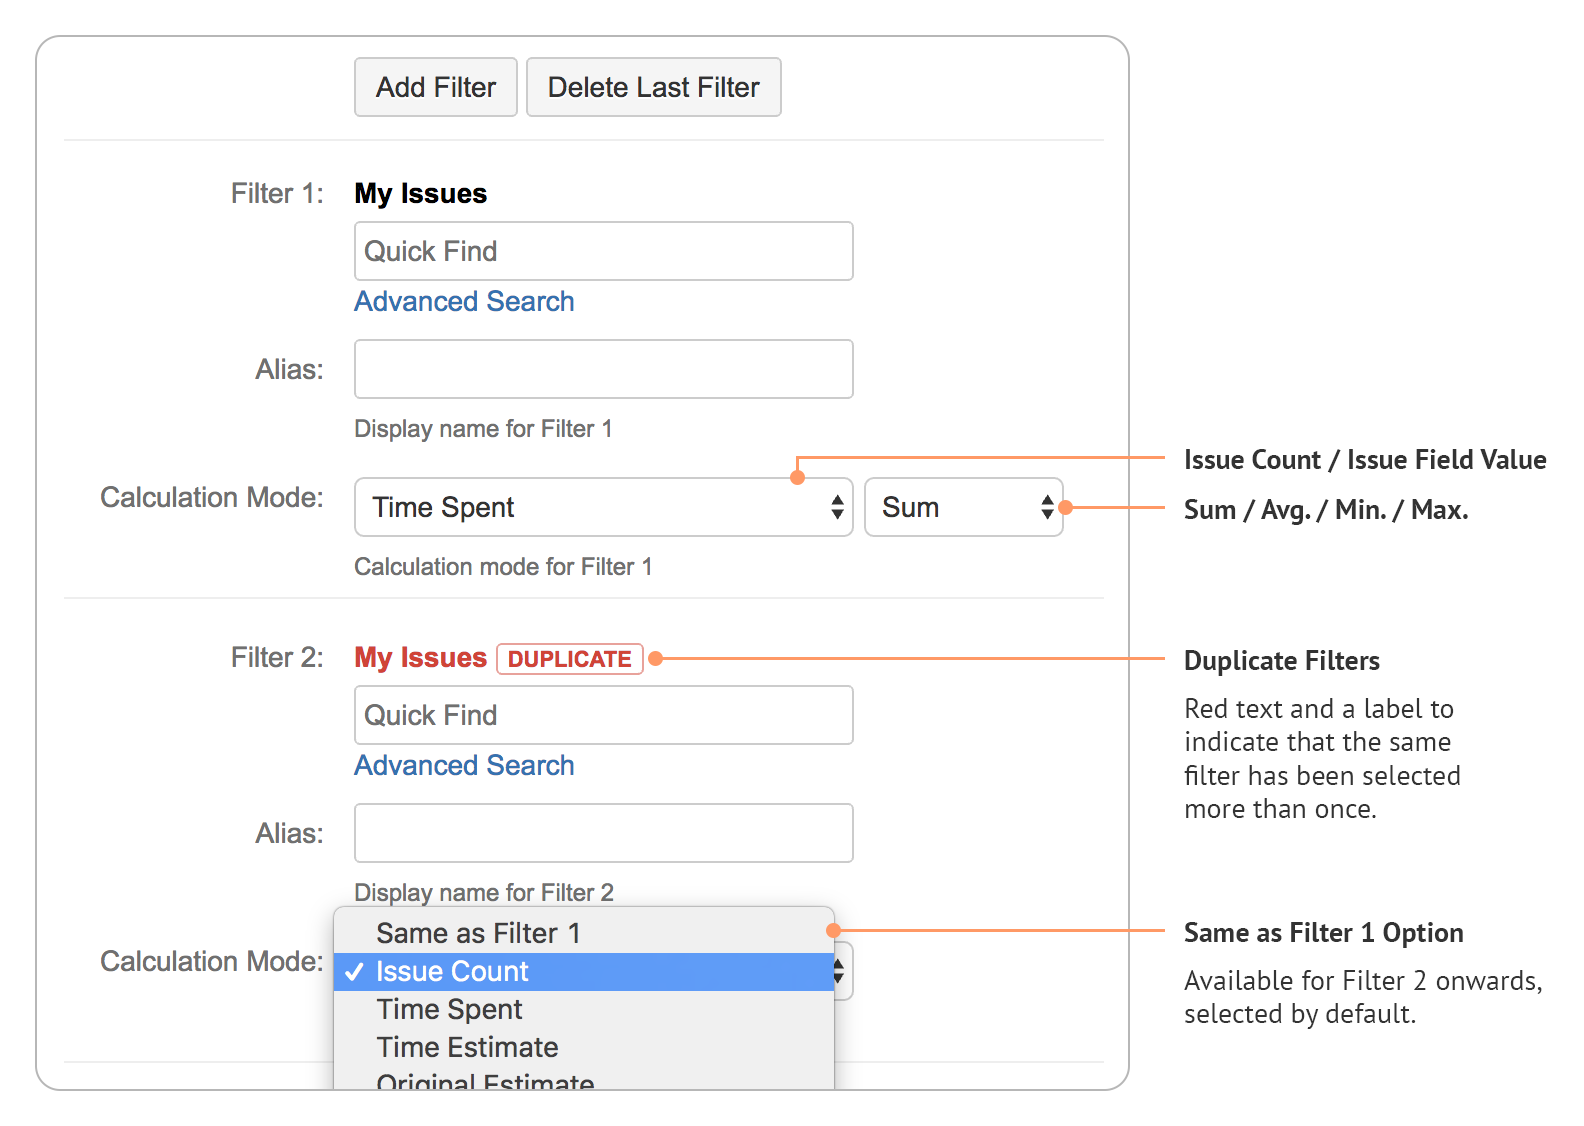Expand the Sum aggregation dropdown
Viewport: 1584px width, 1126px height.
[x=962, y=507]
